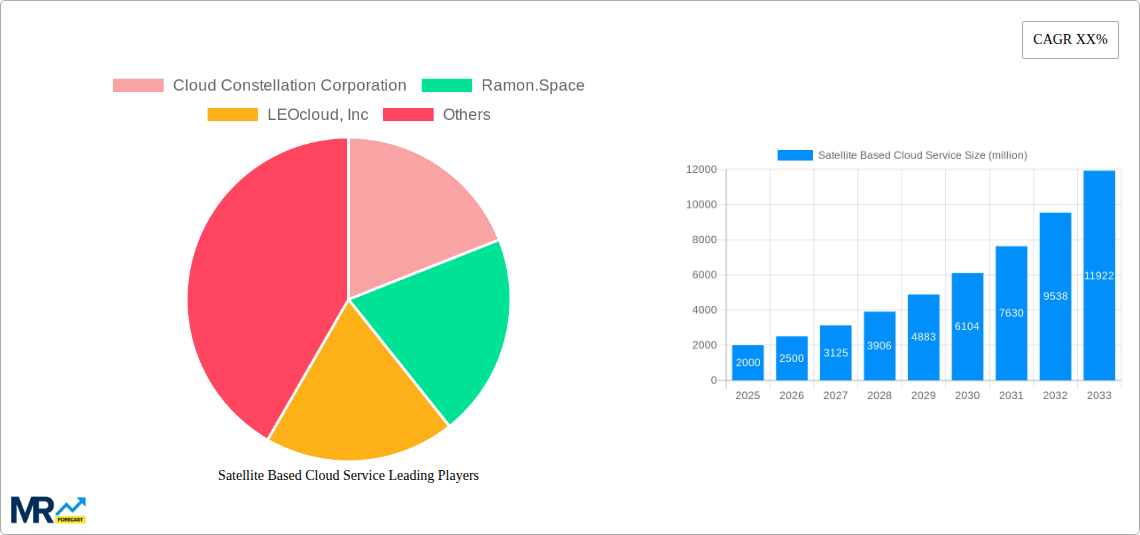Toggle the Others red legend swatch
This screenshot has width=1140, height=535.
pyautogui.click(x=408, y=115)
